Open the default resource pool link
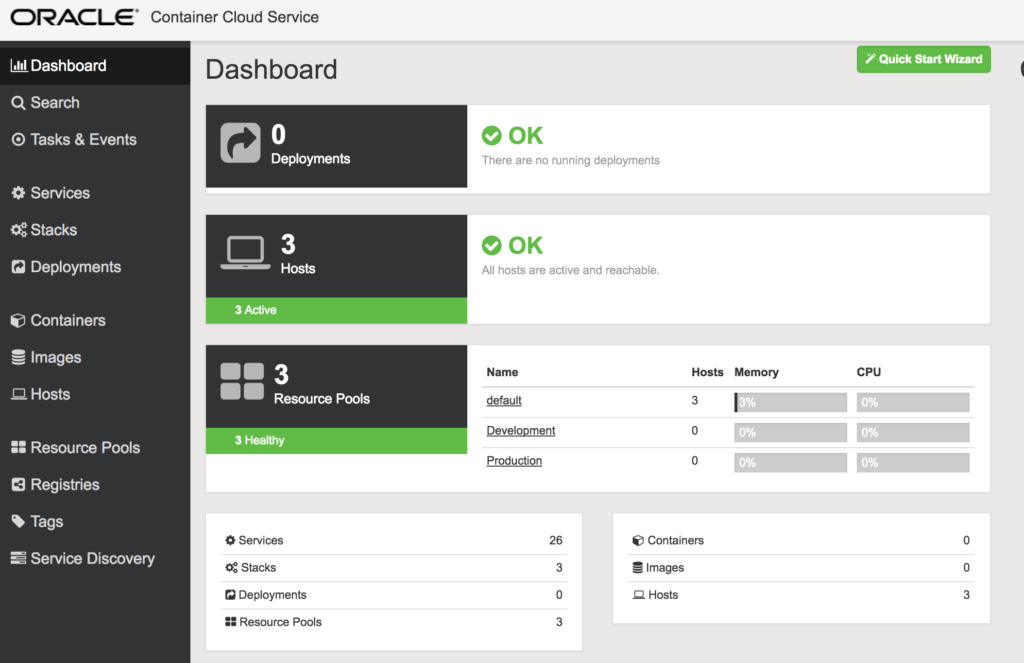Viewport: 1024px width, 663px height. (x=504, y=400)
